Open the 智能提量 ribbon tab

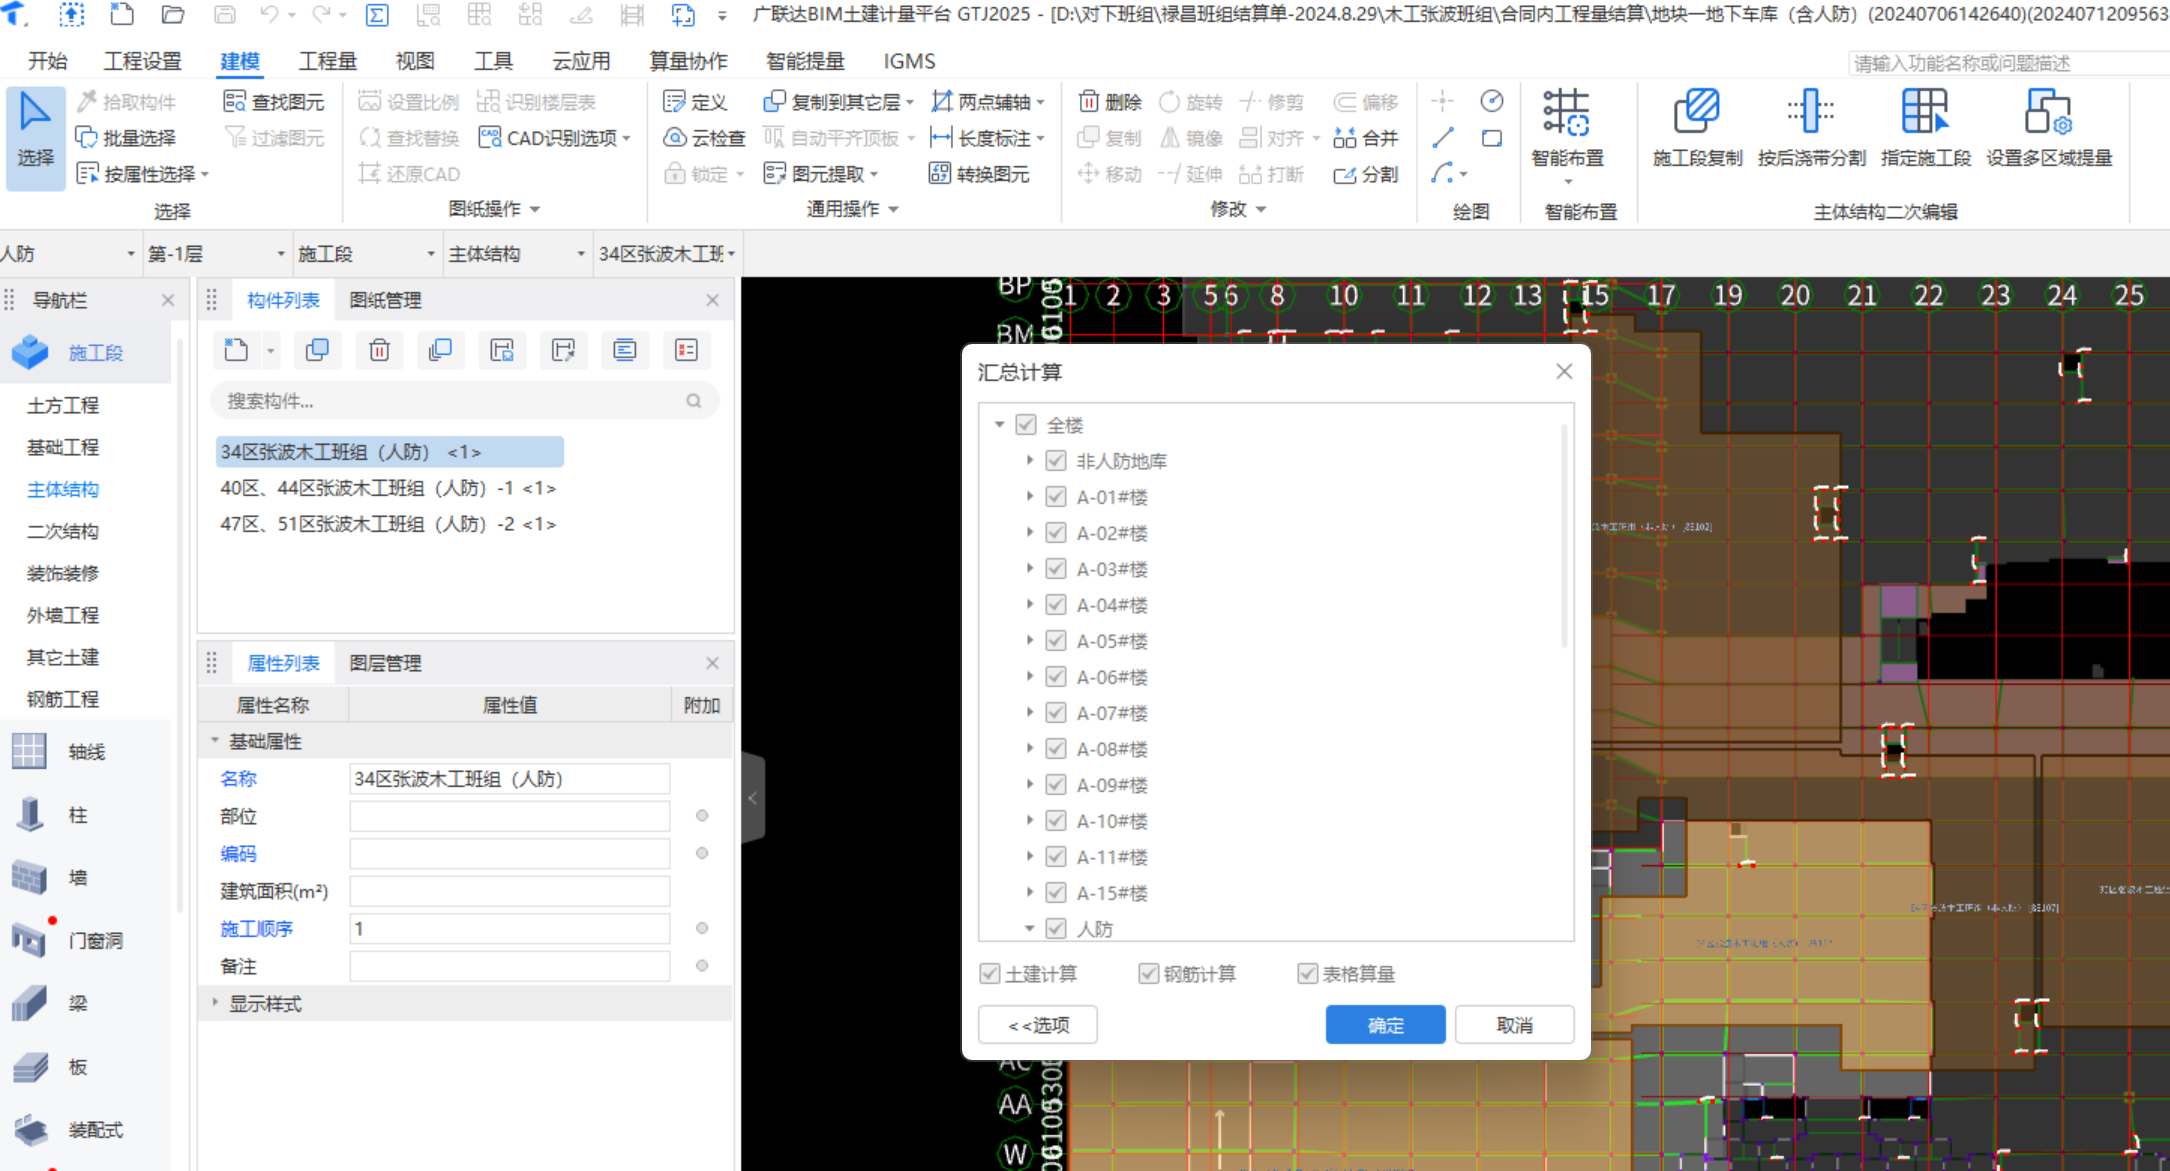coord(805,61)
